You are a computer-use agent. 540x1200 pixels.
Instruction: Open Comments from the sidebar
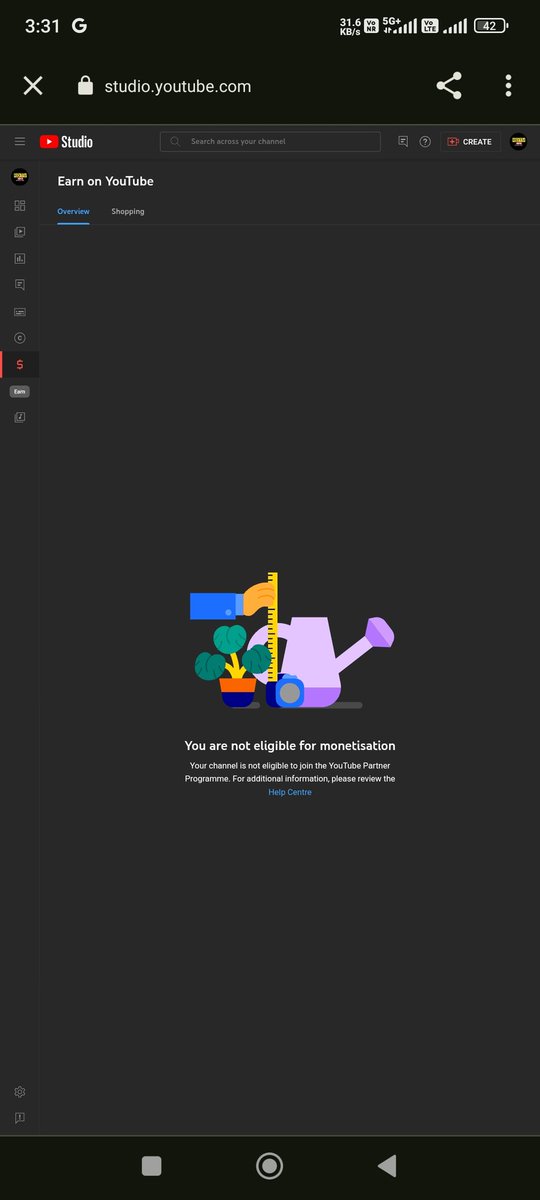(19, 285)
